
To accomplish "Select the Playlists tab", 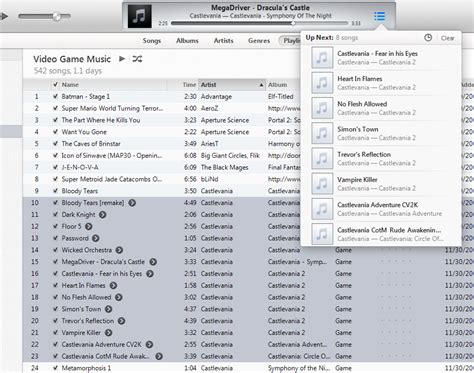I will [290, 41].
